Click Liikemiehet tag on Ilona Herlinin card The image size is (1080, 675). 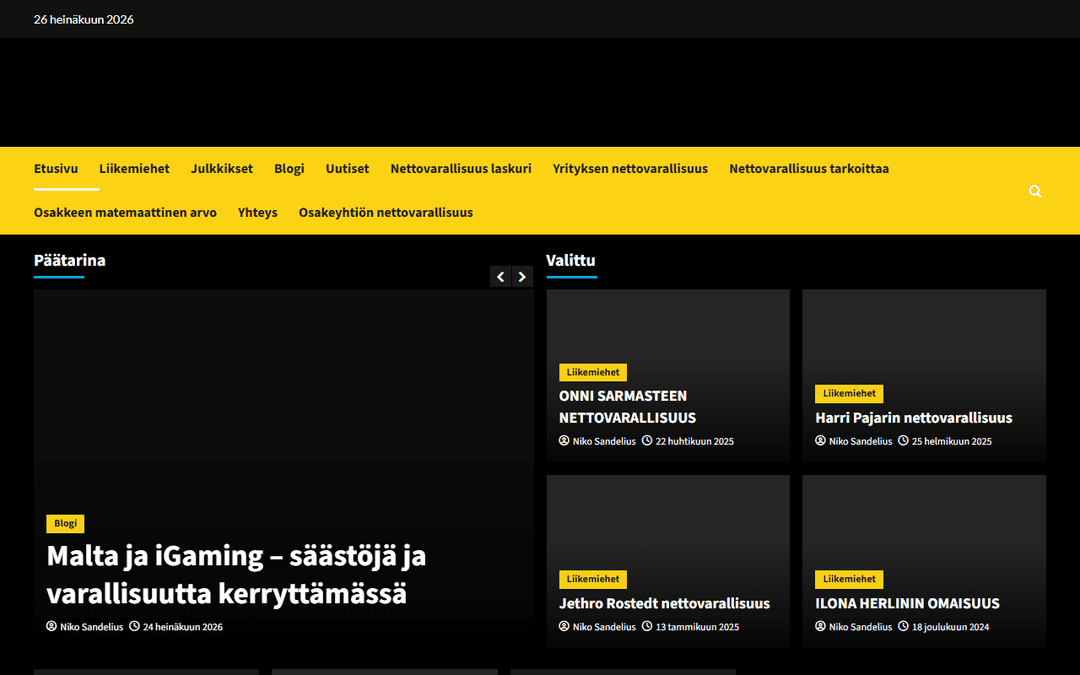[849, 579]
